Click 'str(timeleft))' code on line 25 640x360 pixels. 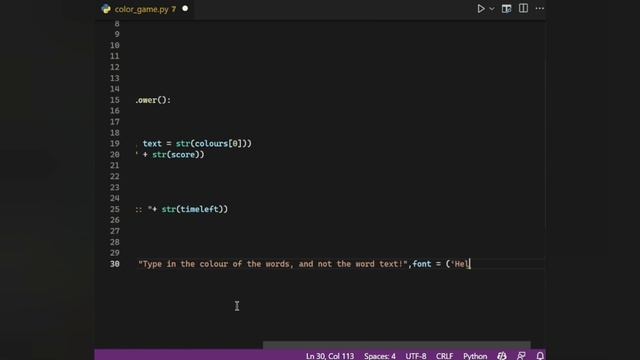tap(195, 209)
